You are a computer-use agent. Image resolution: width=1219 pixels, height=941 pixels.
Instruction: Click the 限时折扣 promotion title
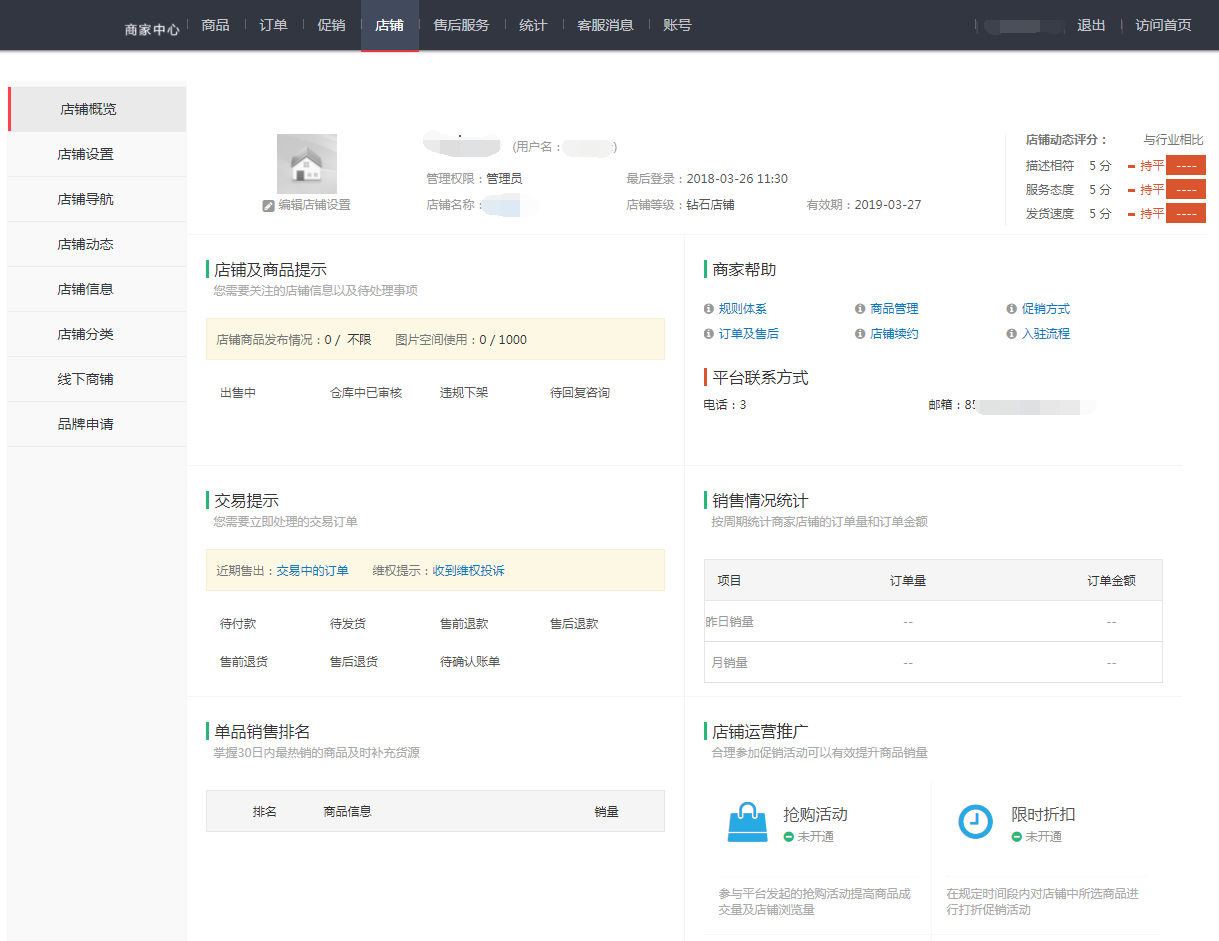tap(1043, 815)
